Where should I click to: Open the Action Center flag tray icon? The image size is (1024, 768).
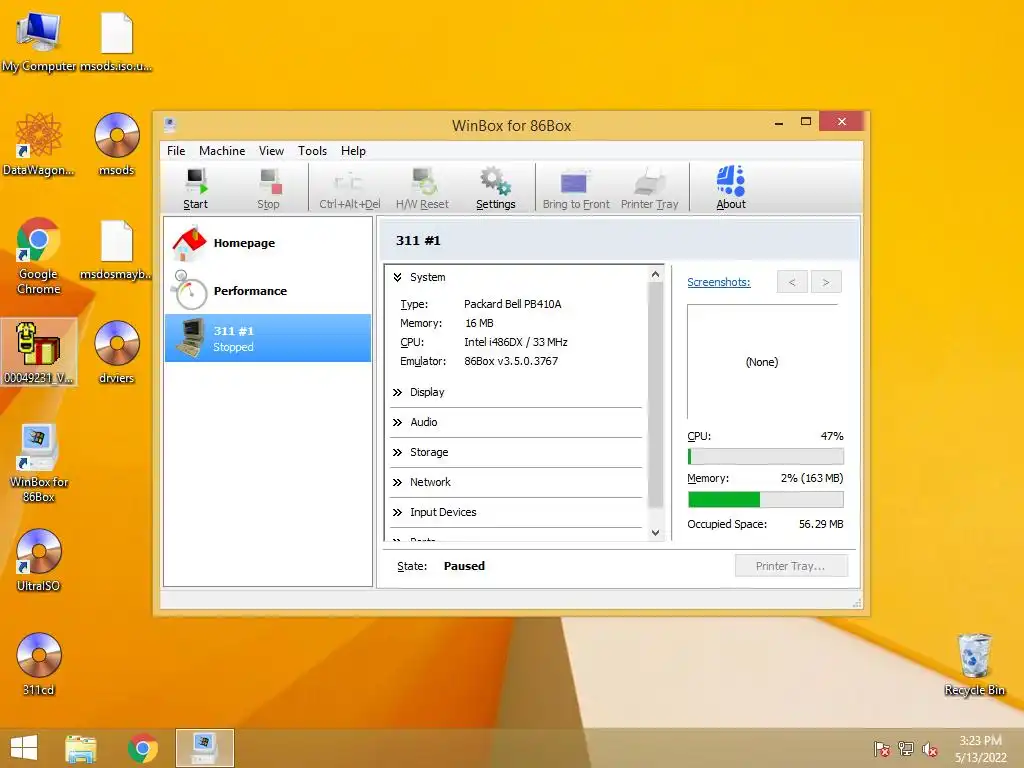(x=882, y=749)
